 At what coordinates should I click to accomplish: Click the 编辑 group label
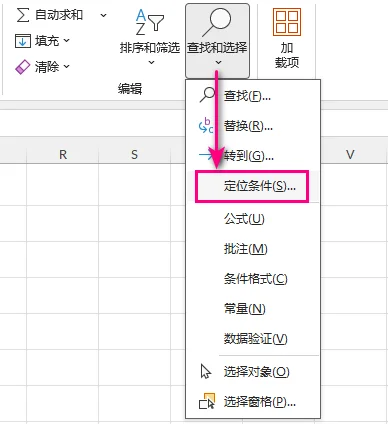pyautogui.click(x=130, y=89)
